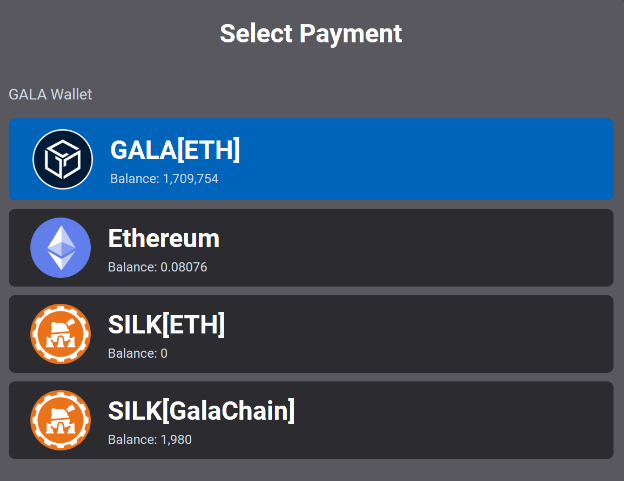Click the GALA[ETH] title text
Image resolution: width=624 pixels, height=481 pixels.
[x=175, y=150]
